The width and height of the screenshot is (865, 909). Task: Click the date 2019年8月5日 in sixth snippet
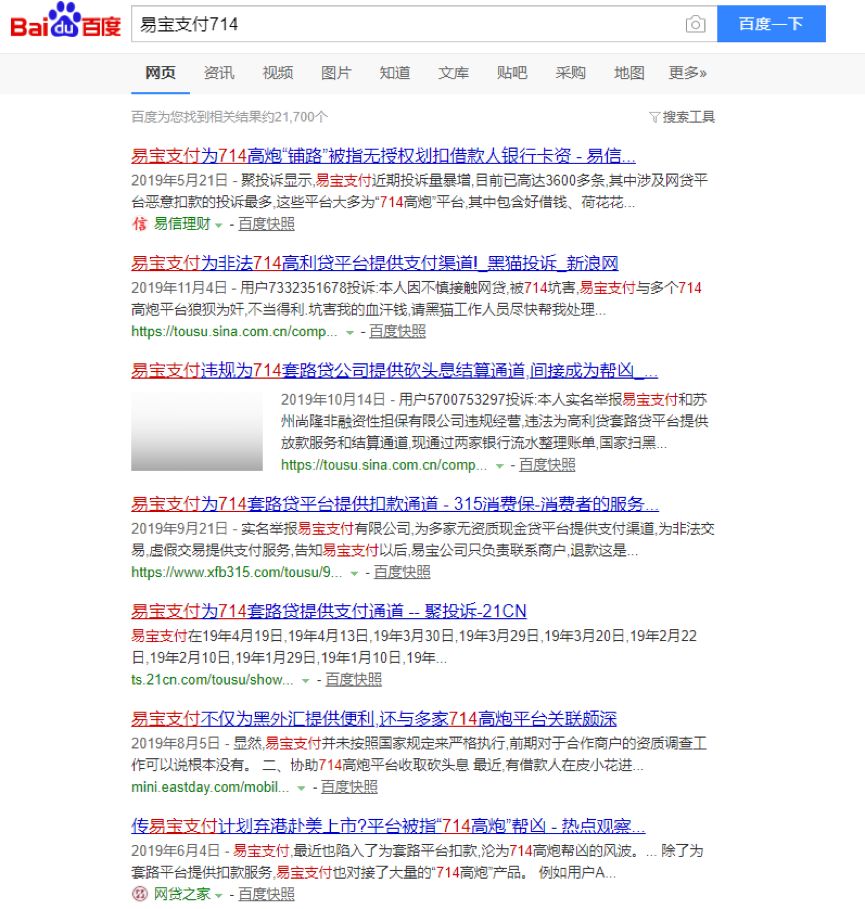176,743
